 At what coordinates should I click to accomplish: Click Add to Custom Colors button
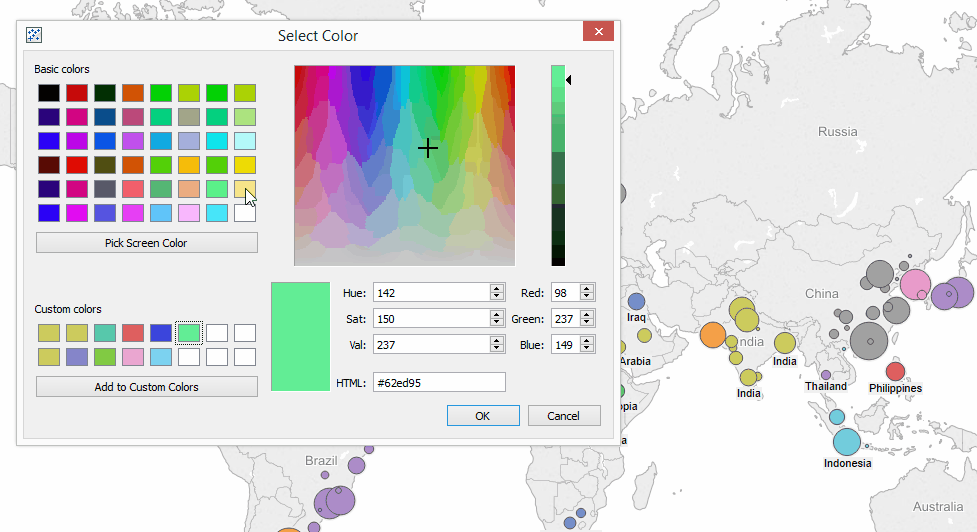(146, 387)
